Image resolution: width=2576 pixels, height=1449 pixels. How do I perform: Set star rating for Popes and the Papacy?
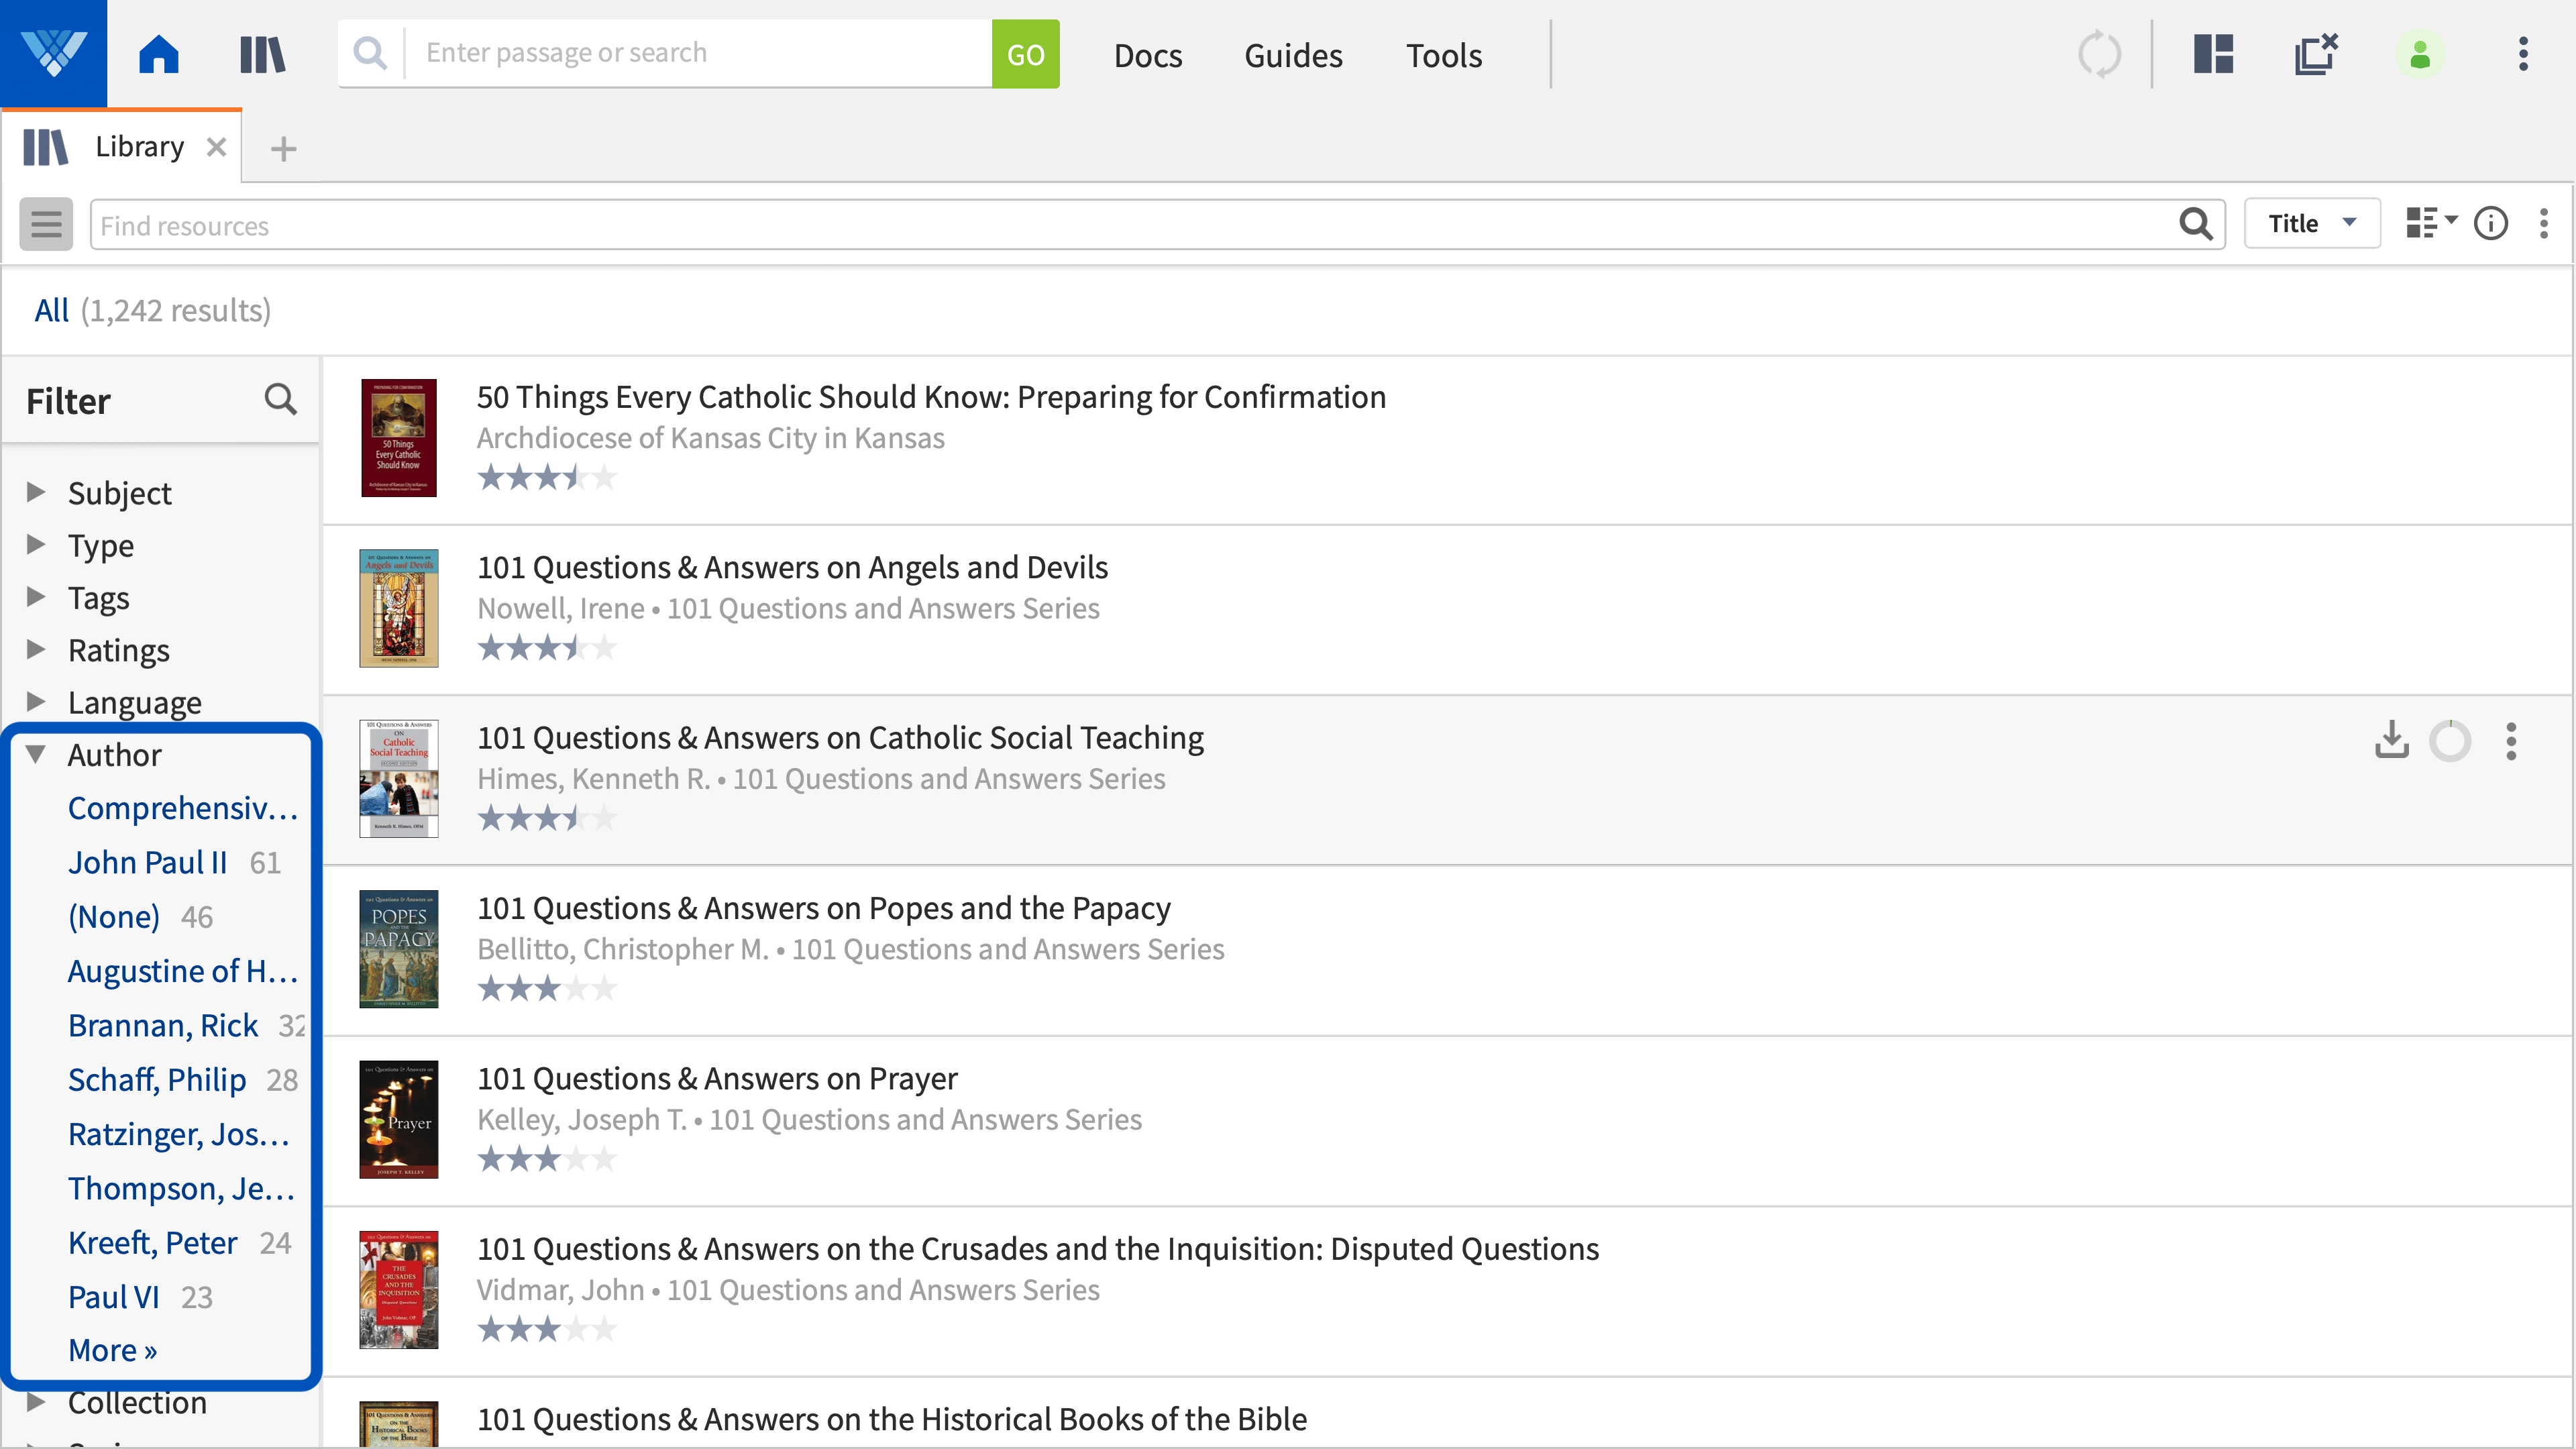[547, 989]
